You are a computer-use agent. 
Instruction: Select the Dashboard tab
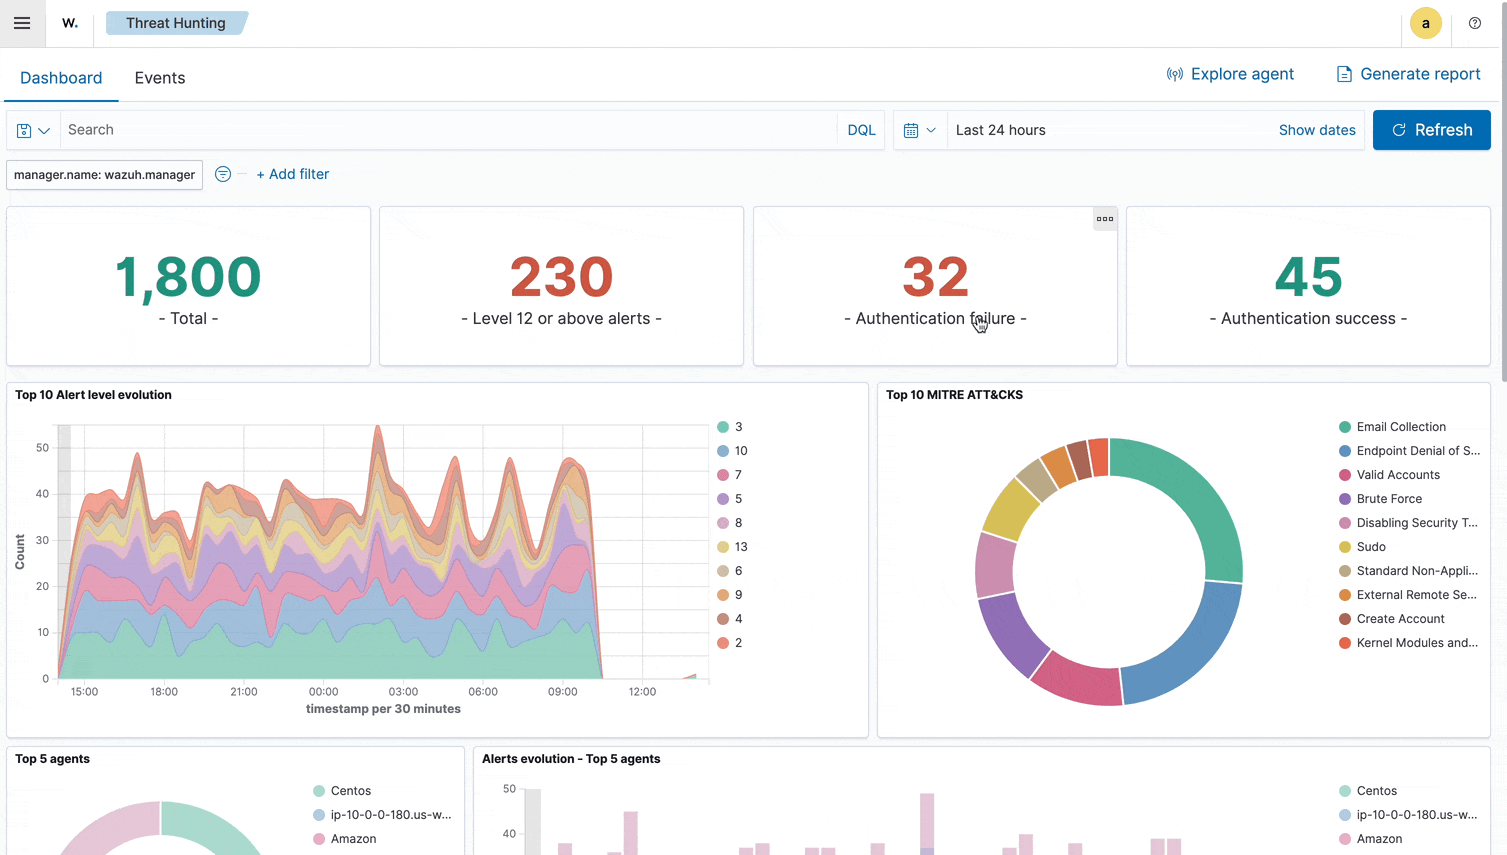tap(61, 77)
